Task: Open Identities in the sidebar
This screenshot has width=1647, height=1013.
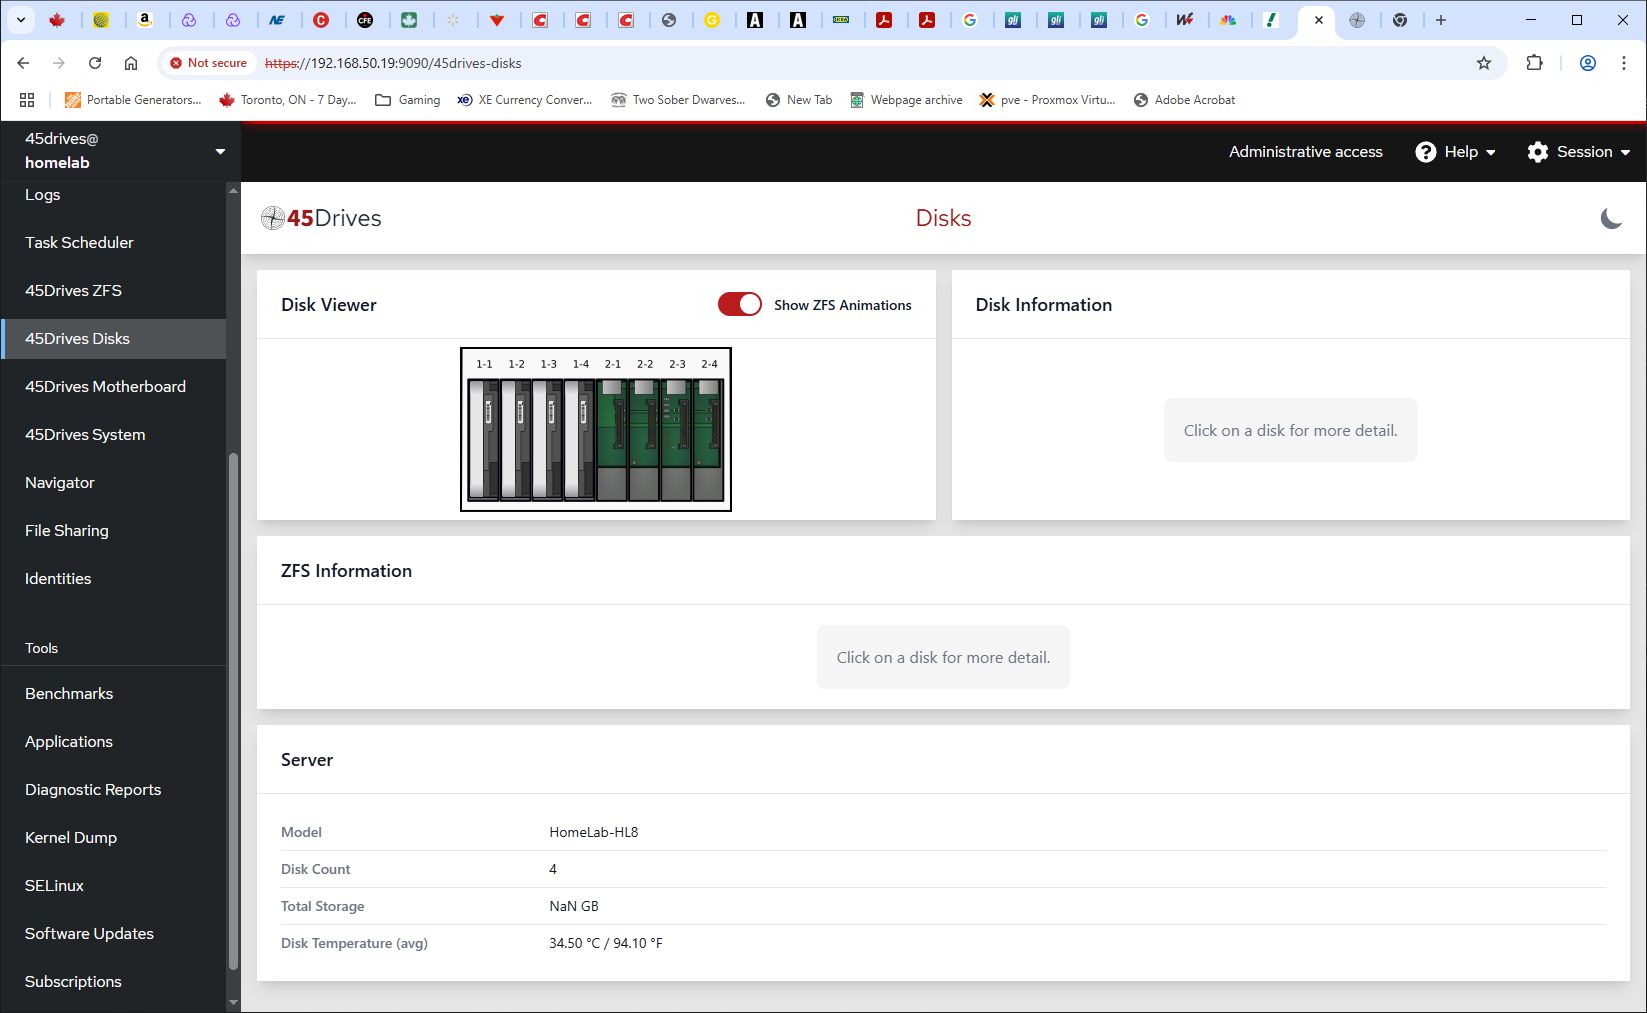Action: tap(113, 579)
